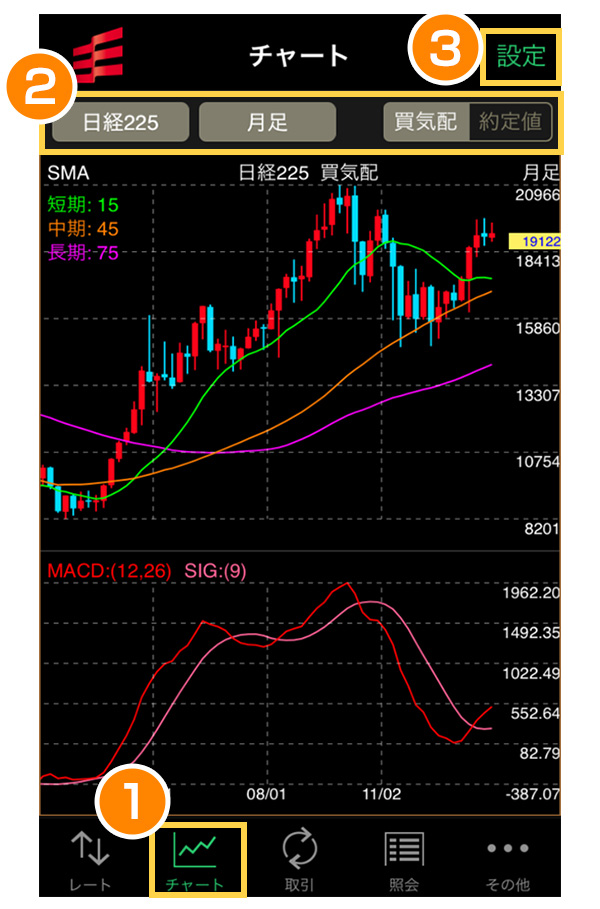Tap the 11/02 date axis label
The image size is (600, 909).
coord(381,794)
